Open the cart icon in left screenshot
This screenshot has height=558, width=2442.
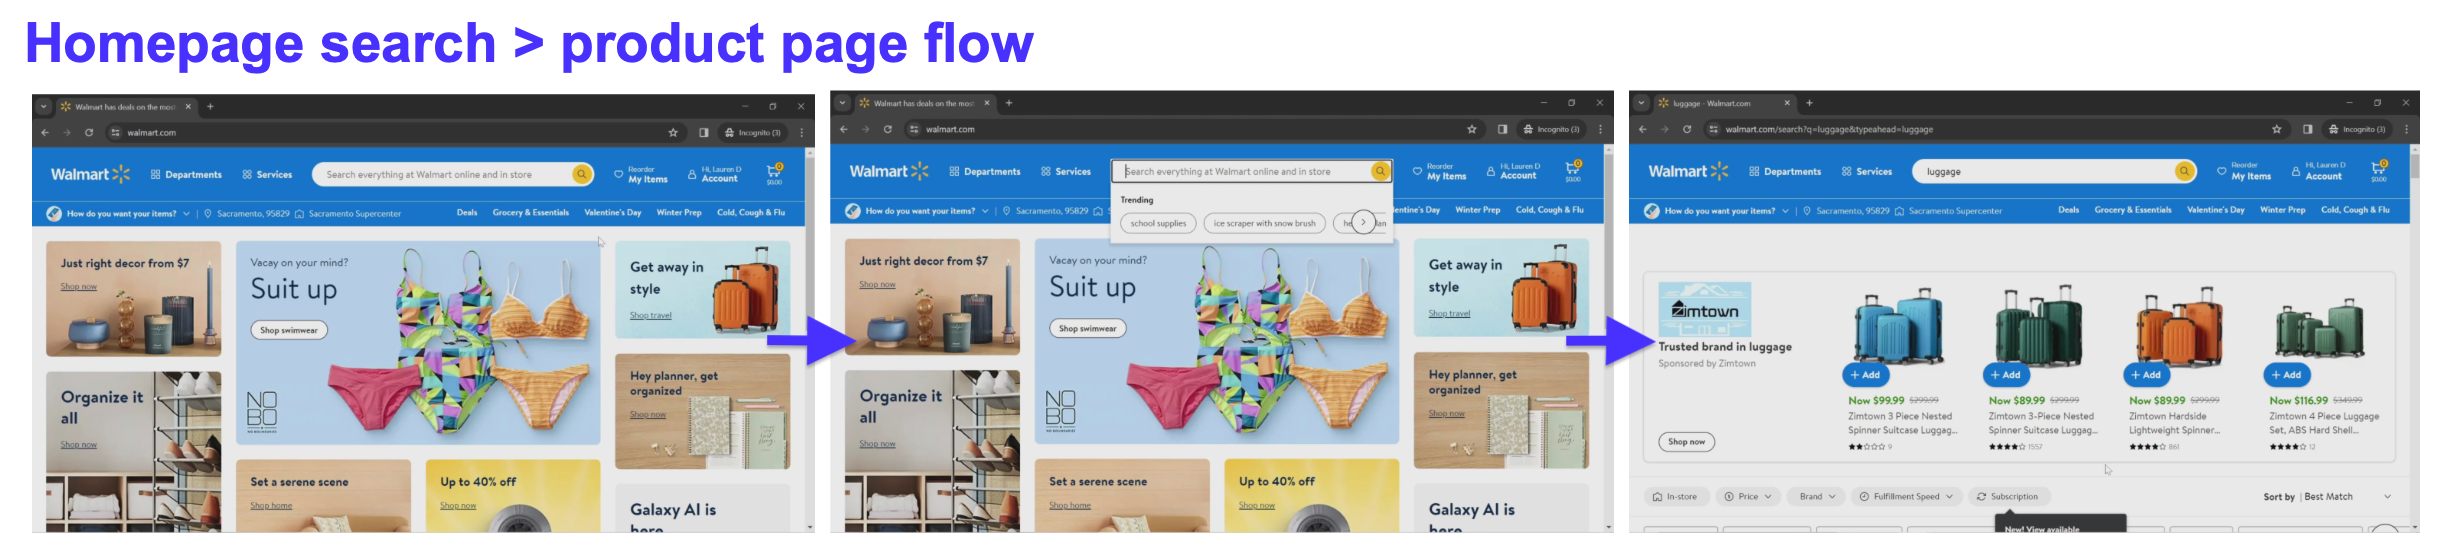coord(774,172)
